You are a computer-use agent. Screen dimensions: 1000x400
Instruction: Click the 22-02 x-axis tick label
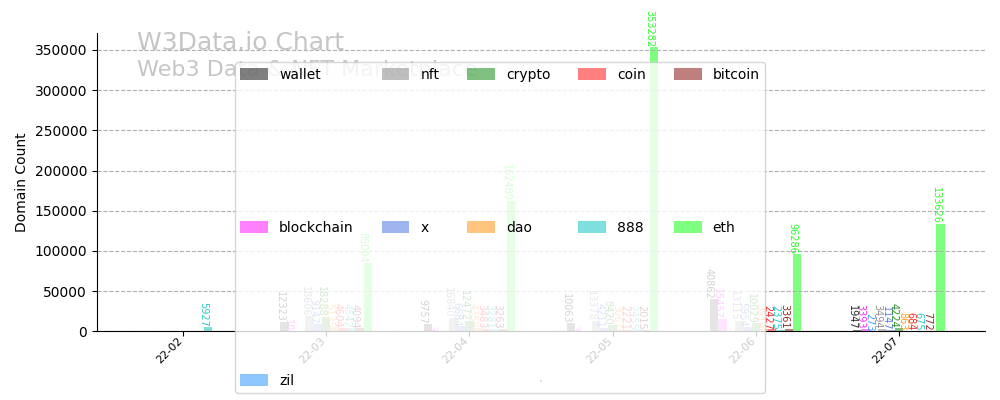tap(169, 351)
